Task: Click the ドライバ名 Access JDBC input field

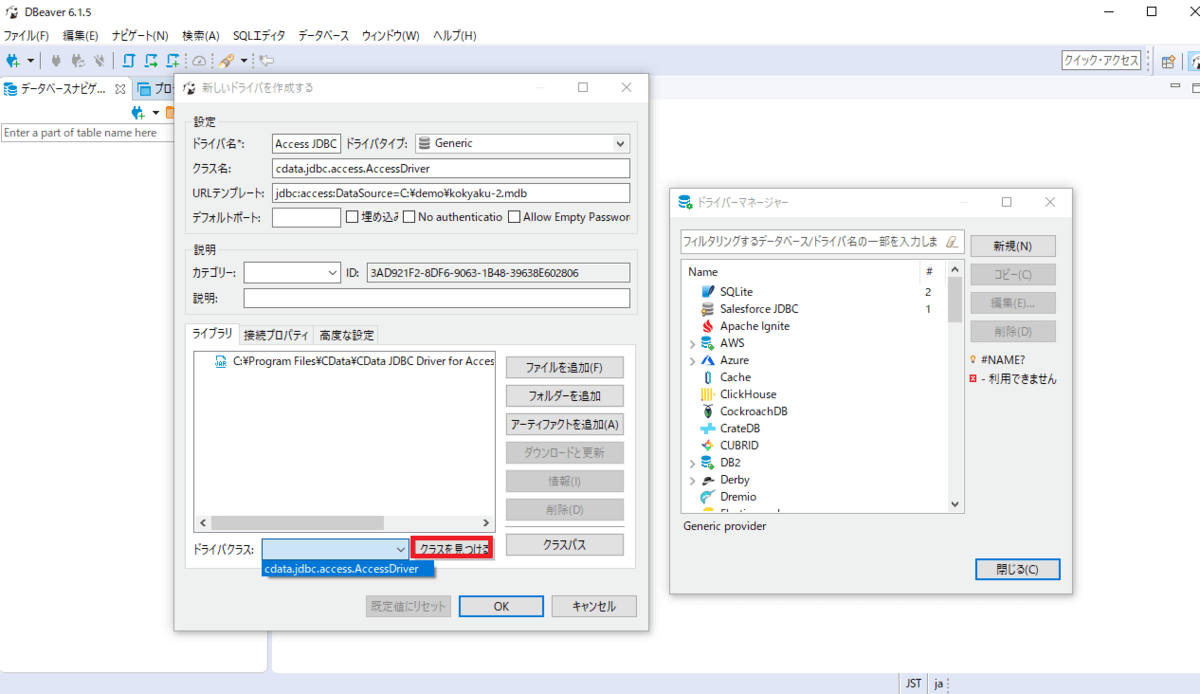Action: click(x=306, y=143)
